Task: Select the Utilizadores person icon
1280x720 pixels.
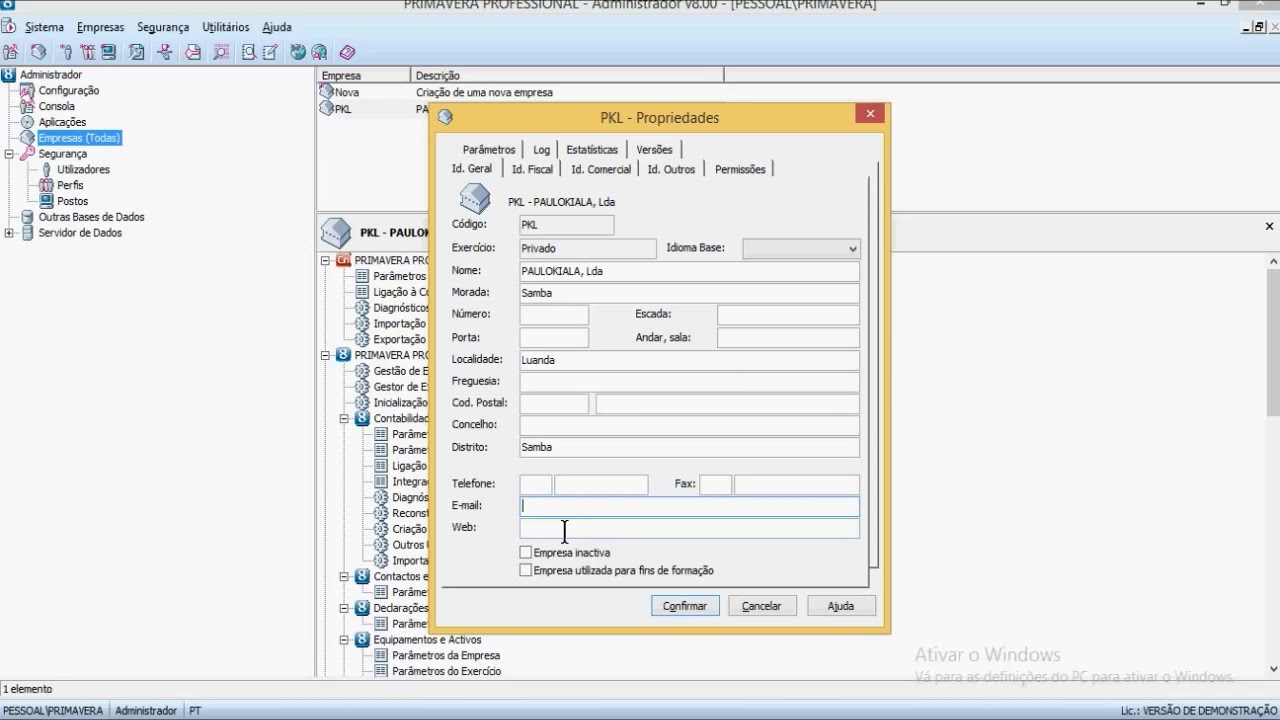Action: click(x=46, y=169)
